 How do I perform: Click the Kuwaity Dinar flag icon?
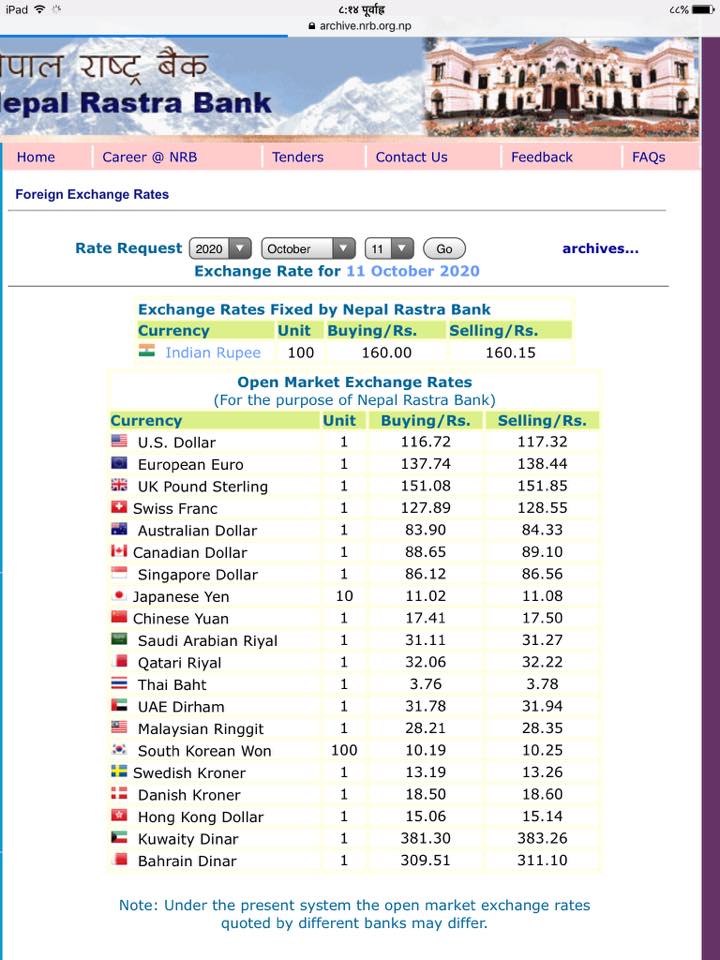[x=119, y=837]
